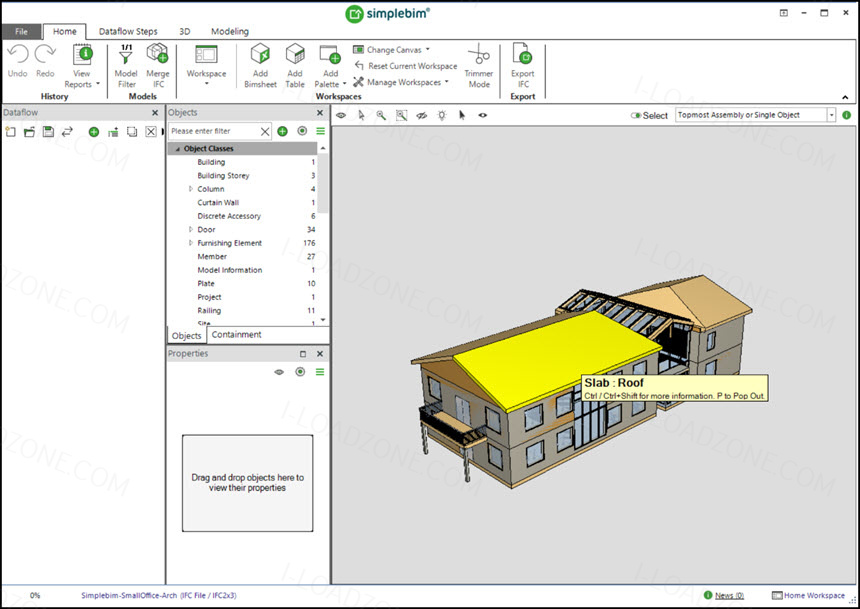The image size is (860, 609).
Task: Select the Railing row
Action: click(x=242, y=311)
